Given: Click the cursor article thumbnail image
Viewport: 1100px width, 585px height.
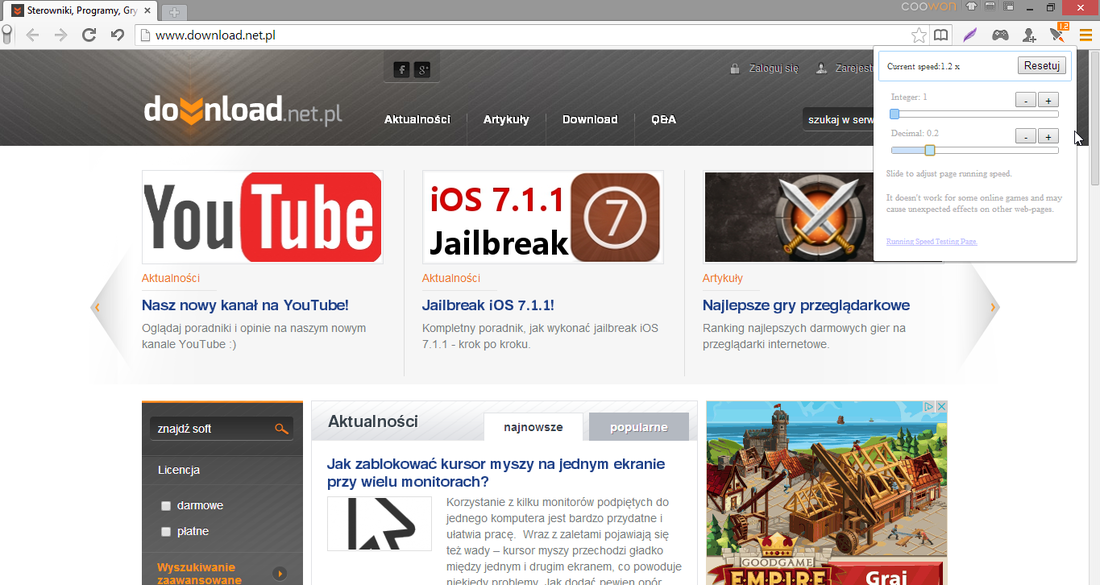Looking at the screenshot, I should point(380,523).
